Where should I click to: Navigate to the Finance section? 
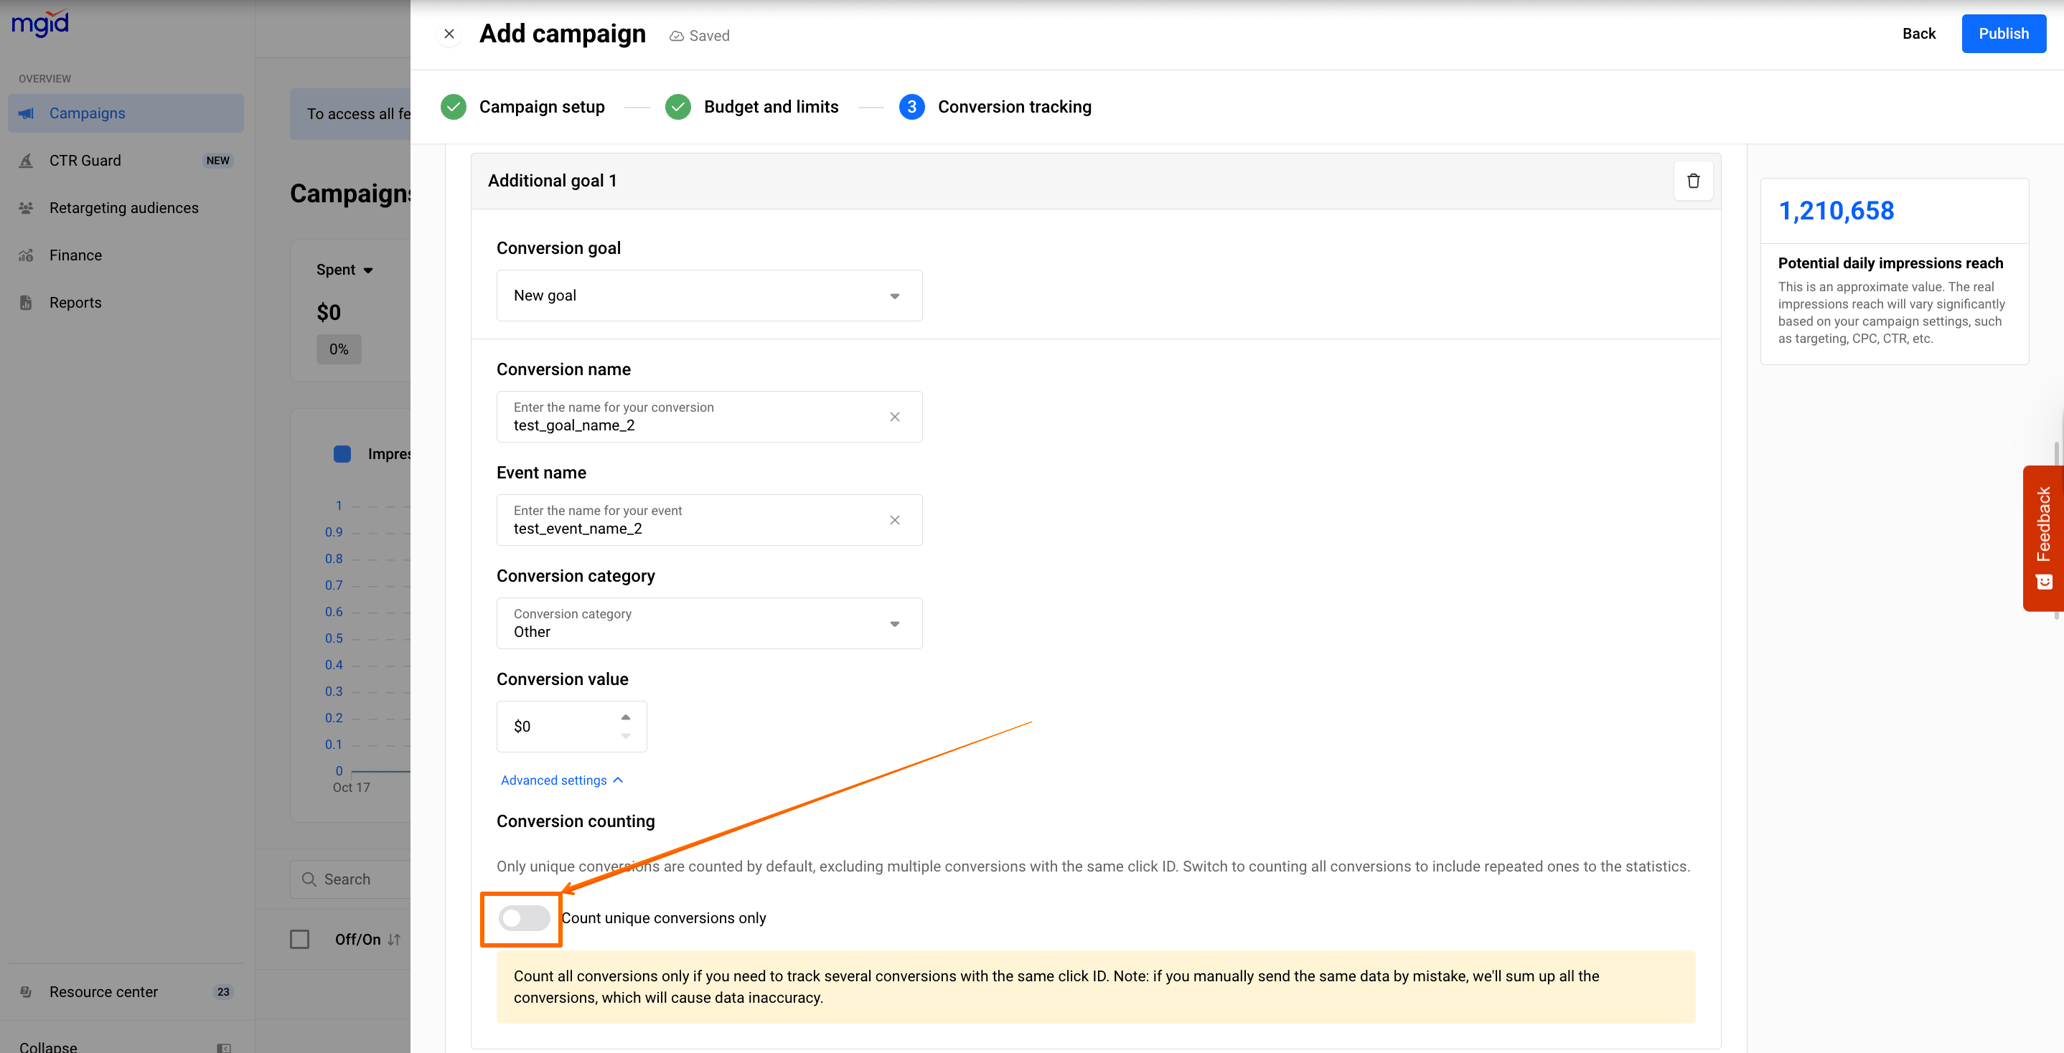pyautogui.click(x=75, y=255)
